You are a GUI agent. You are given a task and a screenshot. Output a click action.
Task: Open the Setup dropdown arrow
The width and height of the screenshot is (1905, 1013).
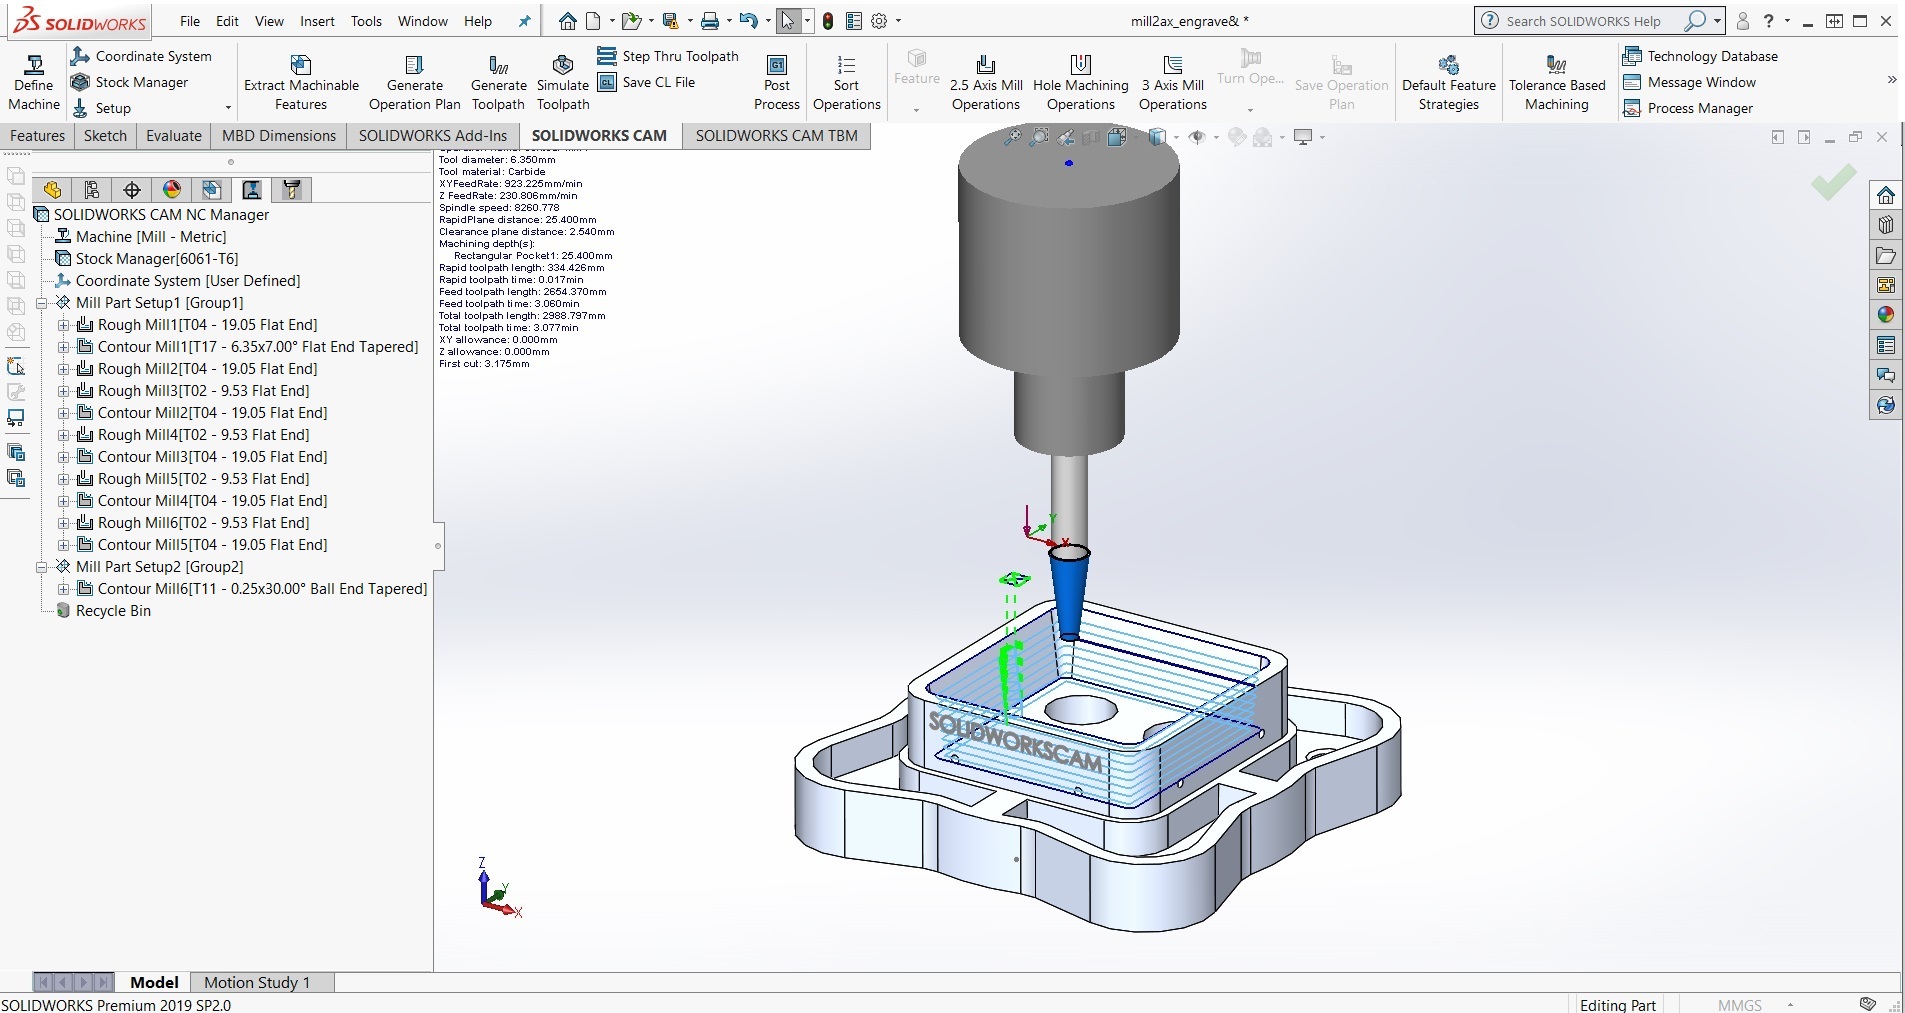pos(228,108)
